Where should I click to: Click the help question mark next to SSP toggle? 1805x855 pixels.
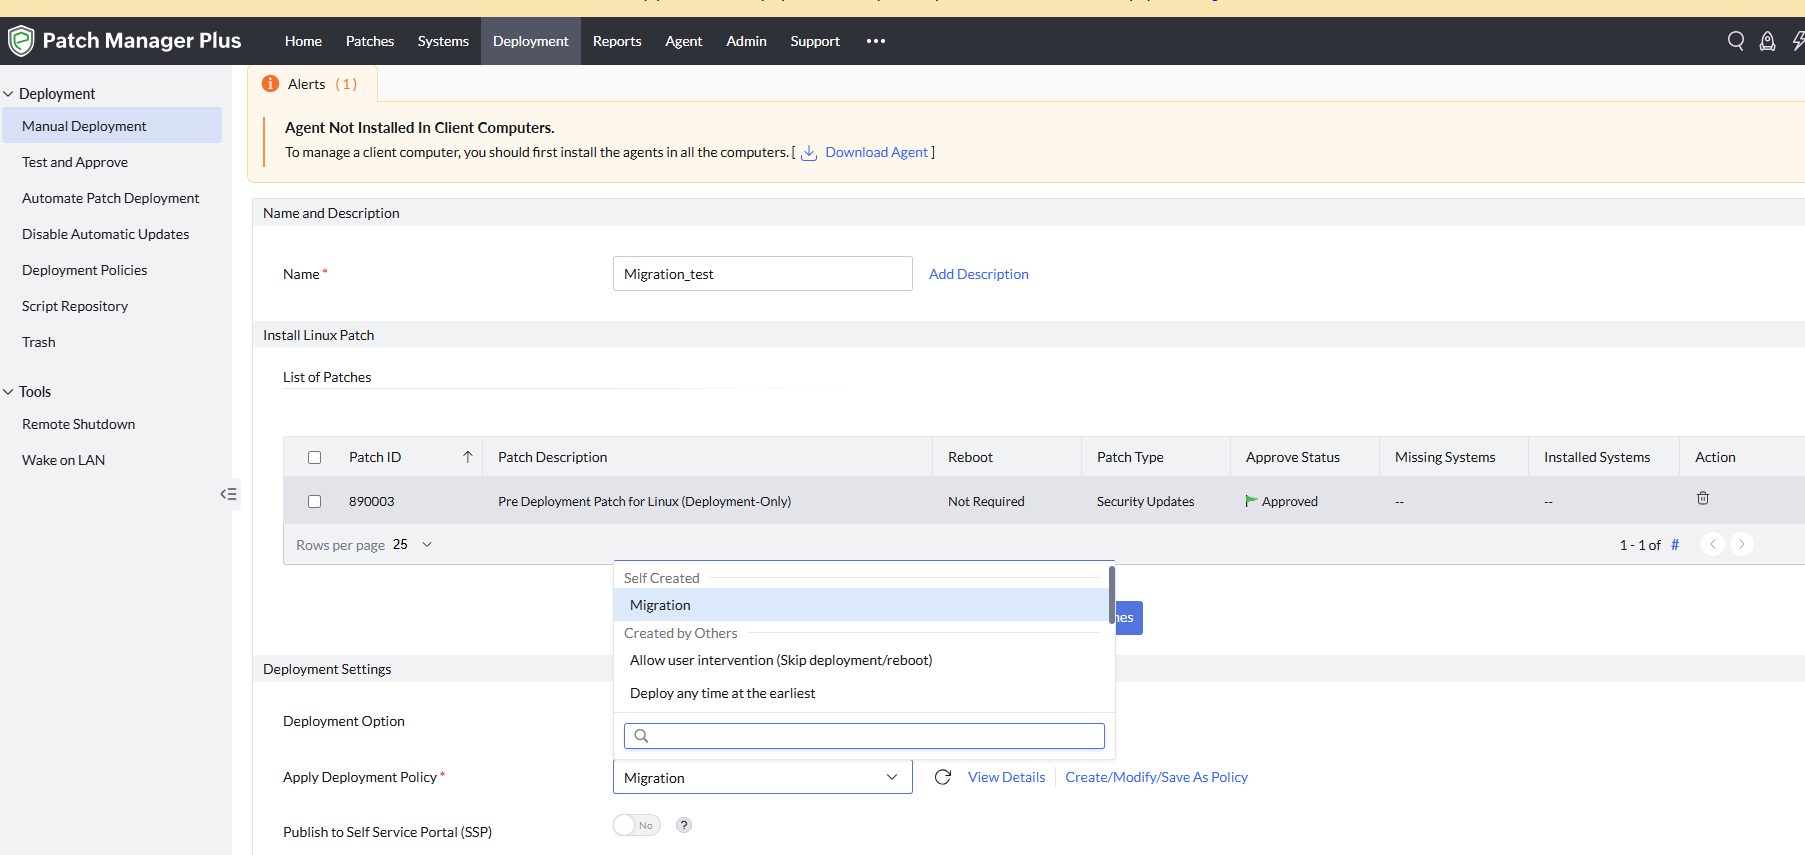pyautogui.click(x=684, y=825)
